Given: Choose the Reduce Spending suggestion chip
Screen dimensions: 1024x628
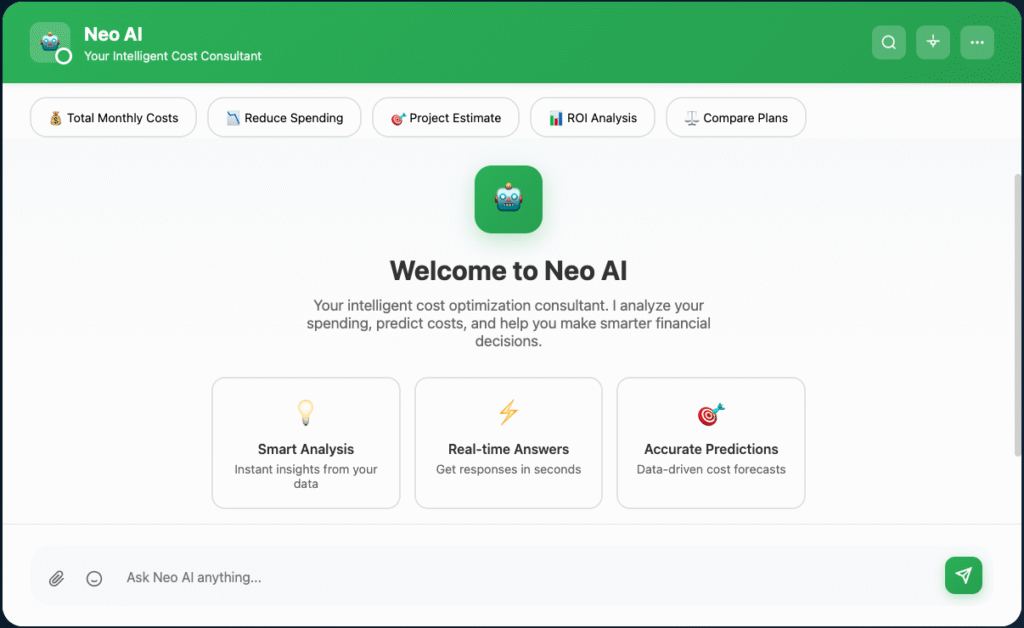Looking at the screenshot, I should pos(284,118).
